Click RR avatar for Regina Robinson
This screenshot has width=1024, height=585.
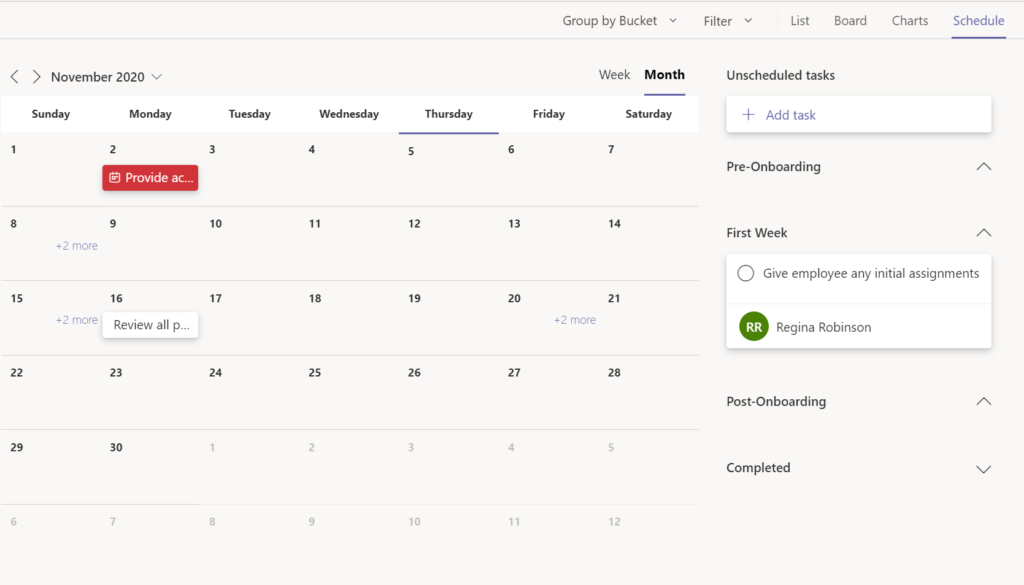754,326
